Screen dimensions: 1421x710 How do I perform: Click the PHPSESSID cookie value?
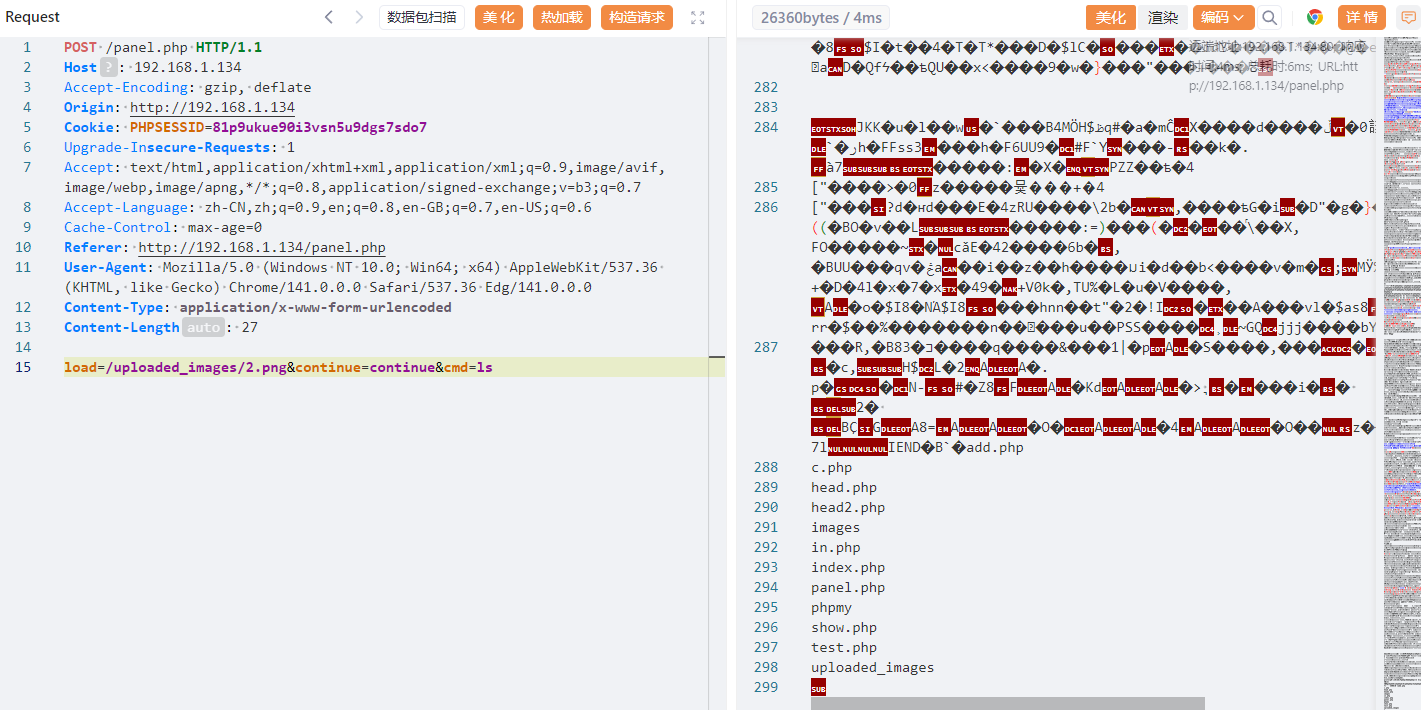pyautogui.click(x=319, y=127)
